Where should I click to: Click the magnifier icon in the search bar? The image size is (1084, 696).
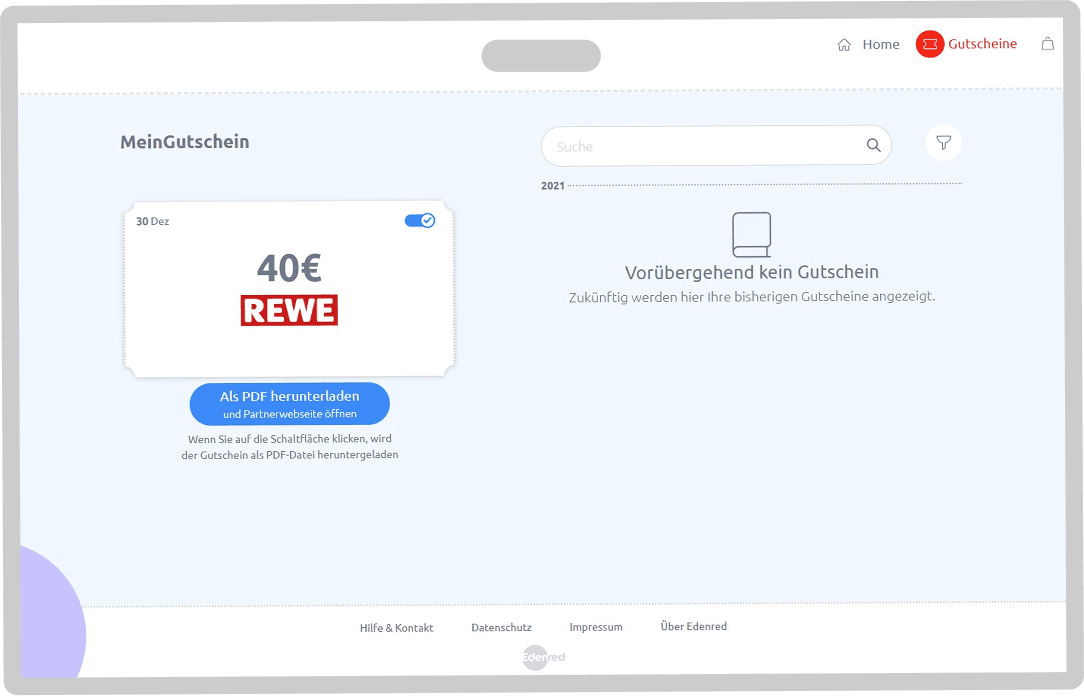(x=872, y=145)
